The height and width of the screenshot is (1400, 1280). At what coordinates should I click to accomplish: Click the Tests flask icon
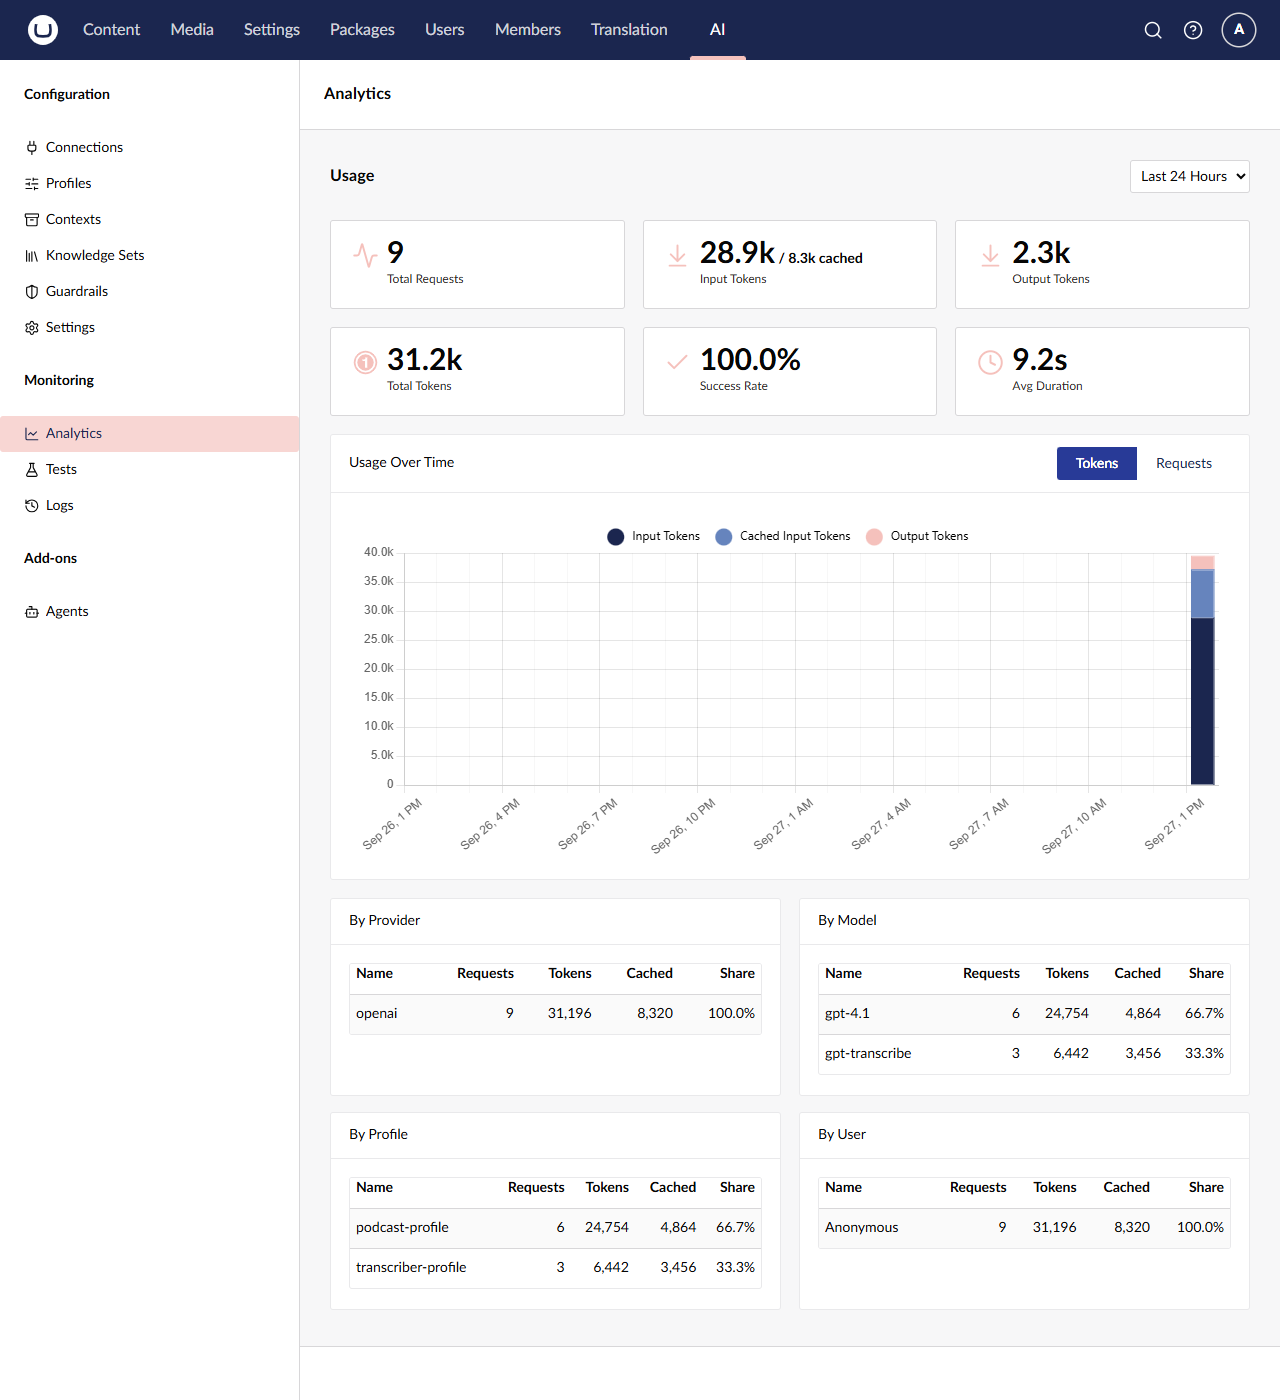click(32, 469)
